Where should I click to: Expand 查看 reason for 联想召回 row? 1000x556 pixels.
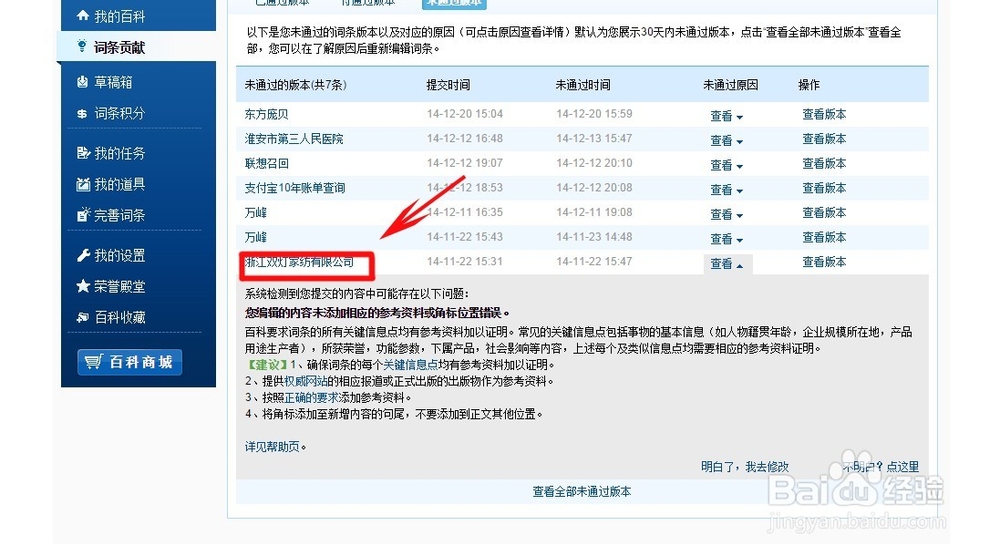tap(726, 165)
